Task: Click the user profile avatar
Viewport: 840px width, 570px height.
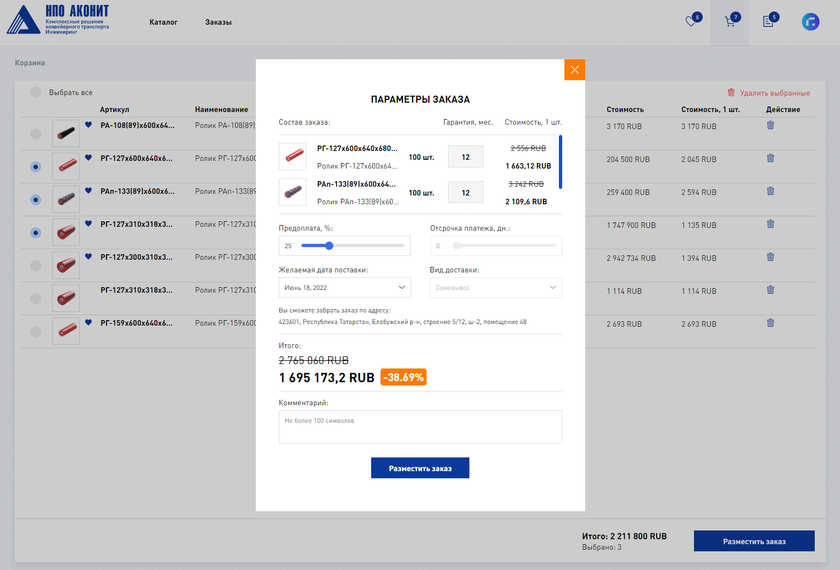Action: pyautogui.click(x=810, y=21)
